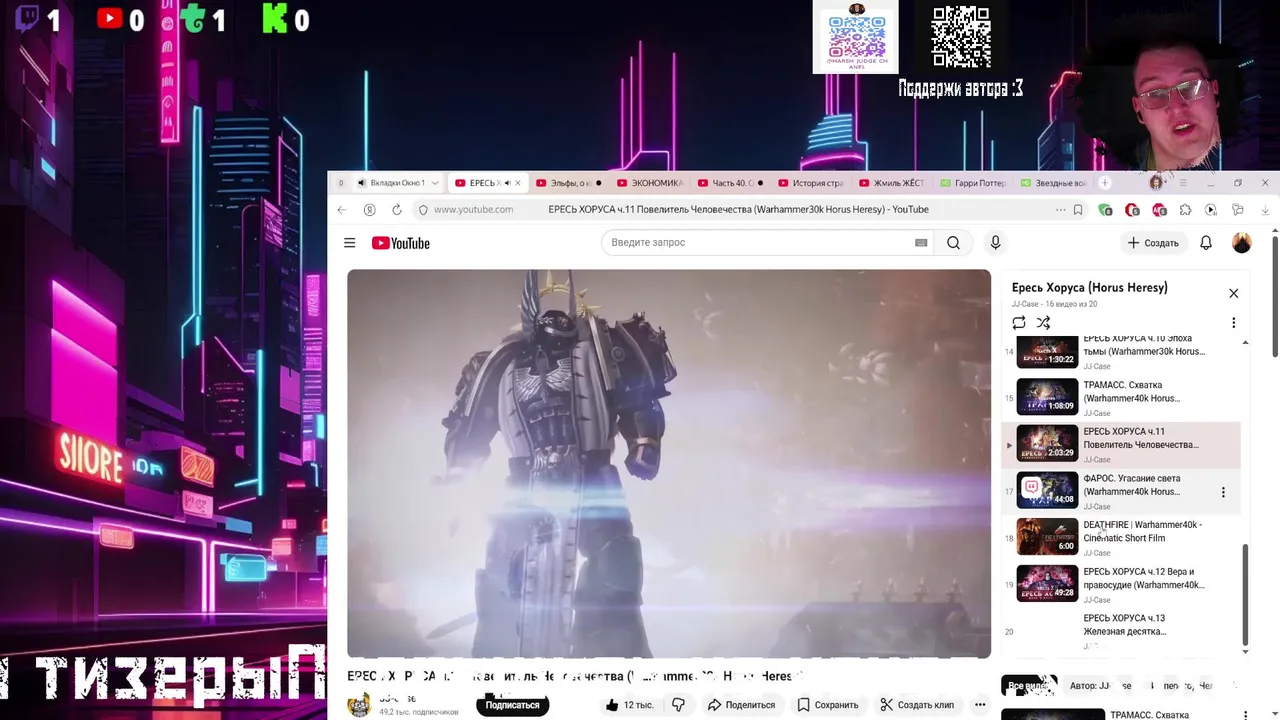1280x720 pixels.
Task: Click the video player area
Action: tap(669, 463)
